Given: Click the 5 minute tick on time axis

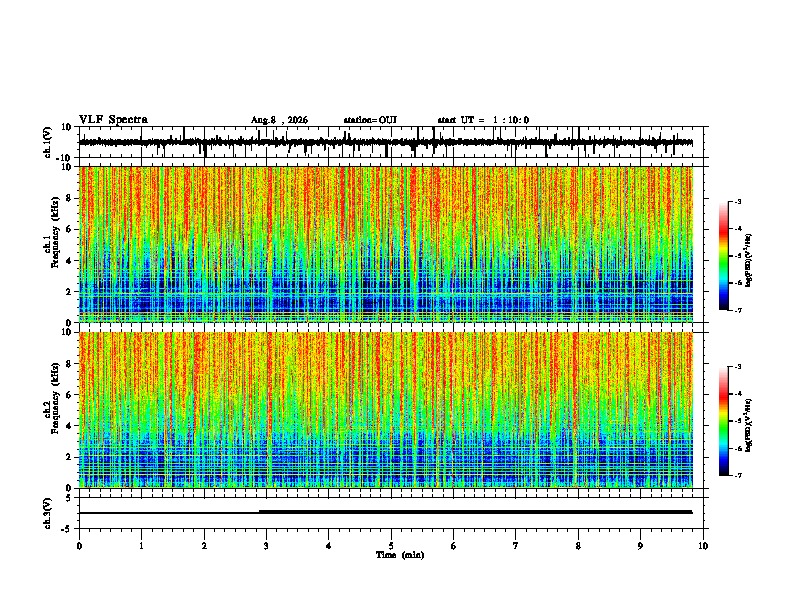Looking at the screenshot, I should coord(391,546).
